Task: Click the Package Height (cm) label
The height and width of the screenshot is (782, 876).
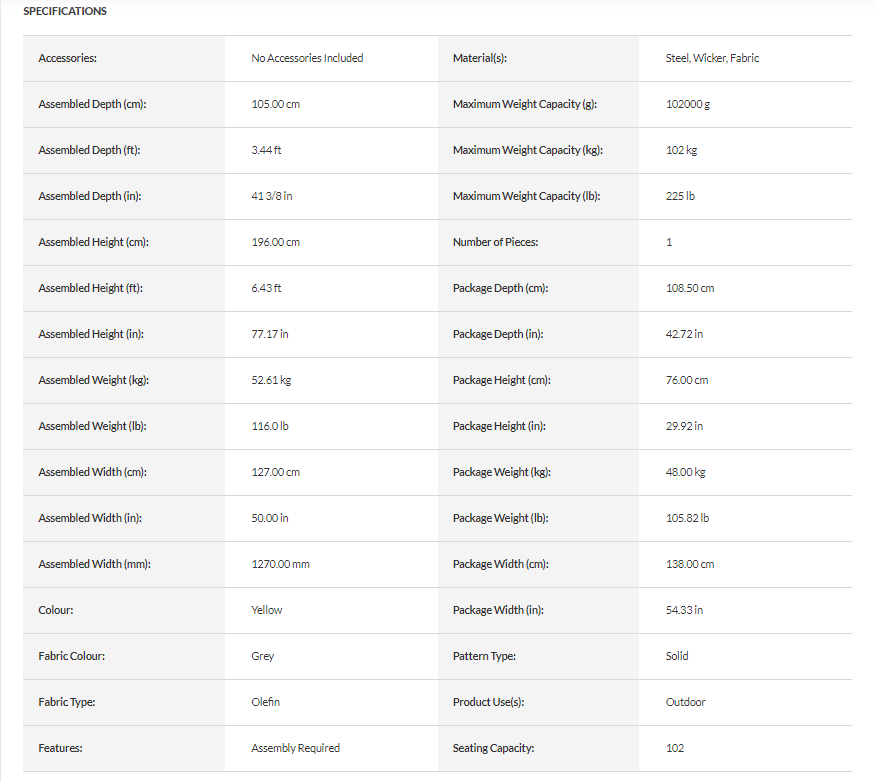Action: (502, 380)
